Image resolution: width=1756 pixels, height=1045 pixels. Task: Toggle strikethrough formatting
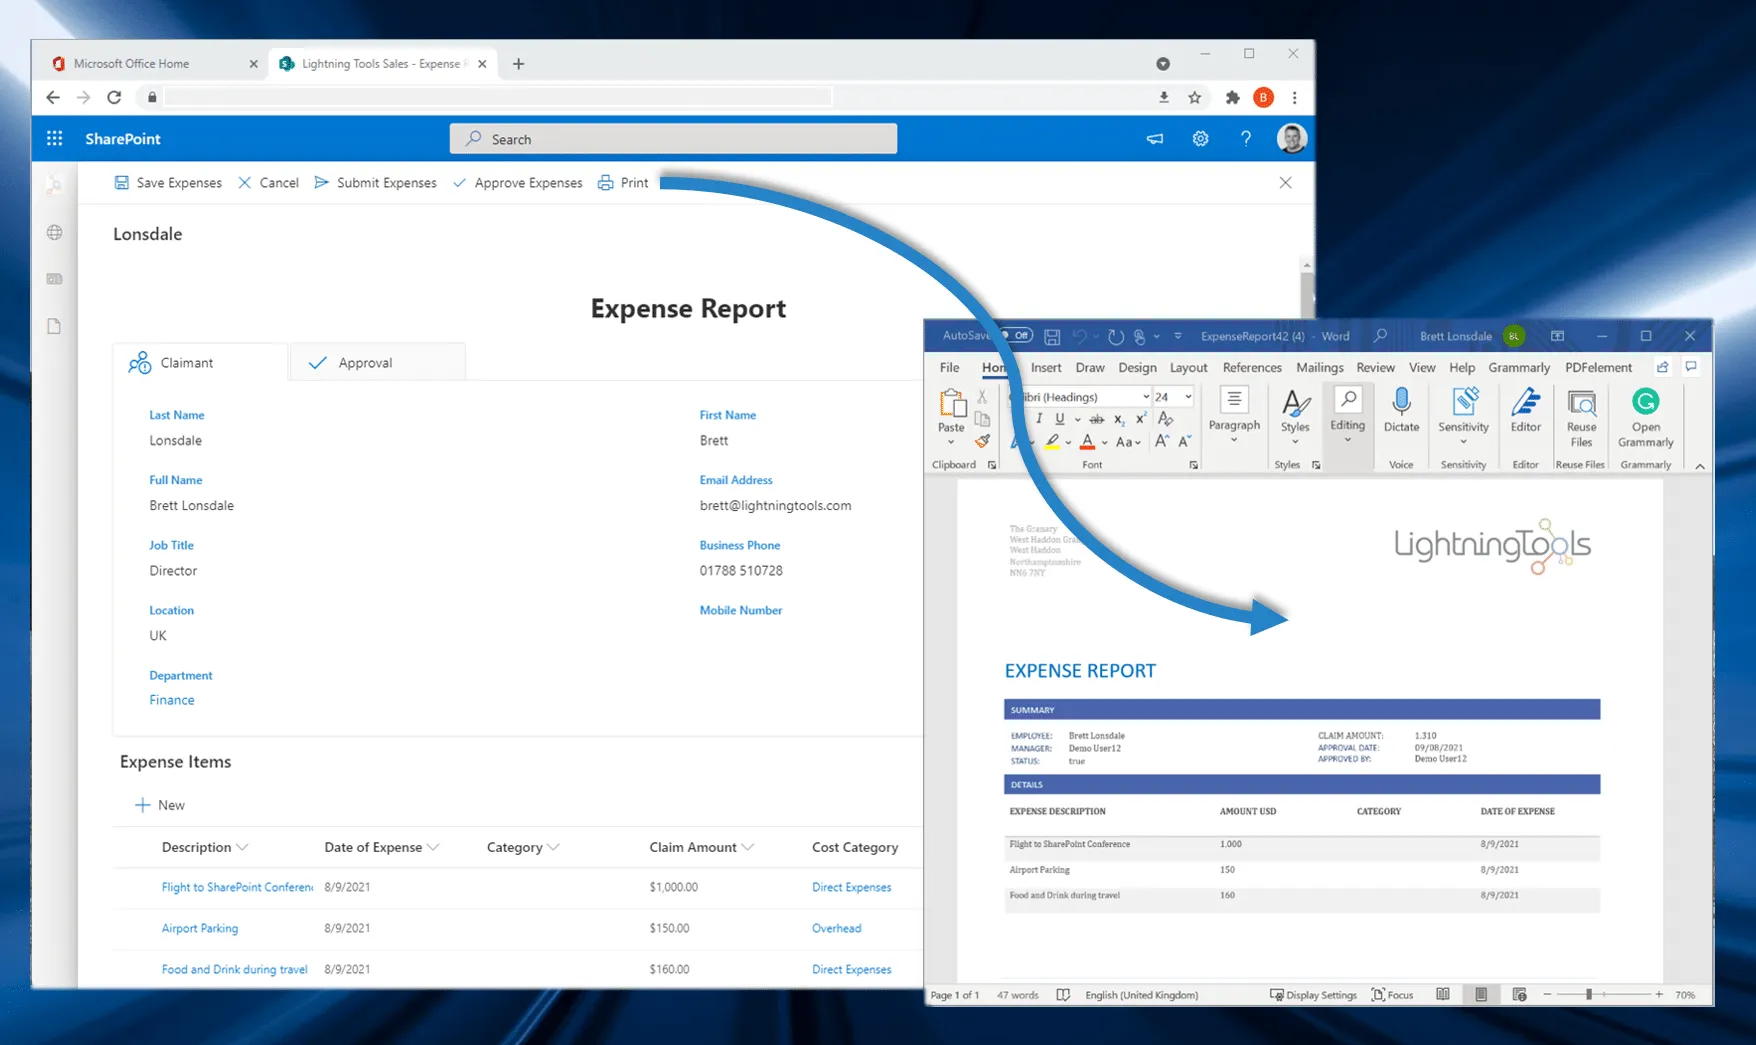coord(1096,420)
